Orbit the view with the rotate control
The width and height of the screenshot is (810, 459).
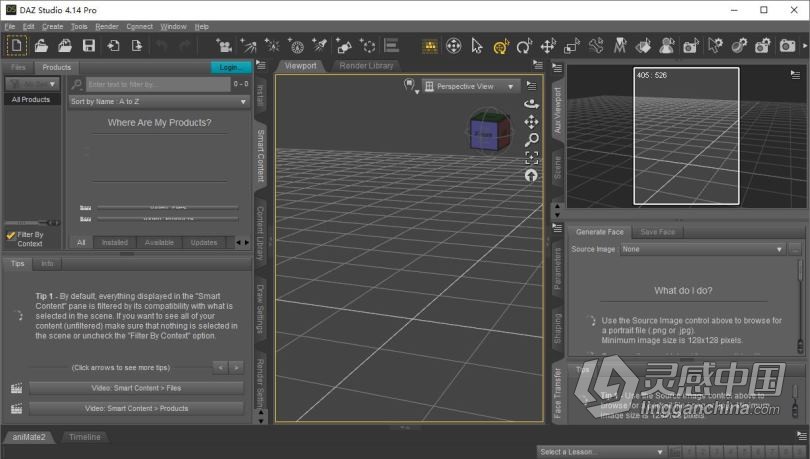pyautogui.click(x=531, y=104)
